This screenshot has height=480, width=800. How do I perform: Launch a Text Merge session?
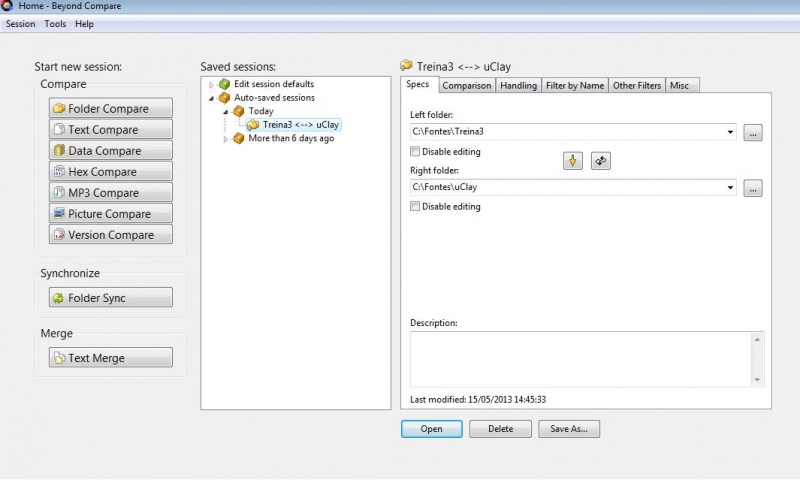[111, 358]
